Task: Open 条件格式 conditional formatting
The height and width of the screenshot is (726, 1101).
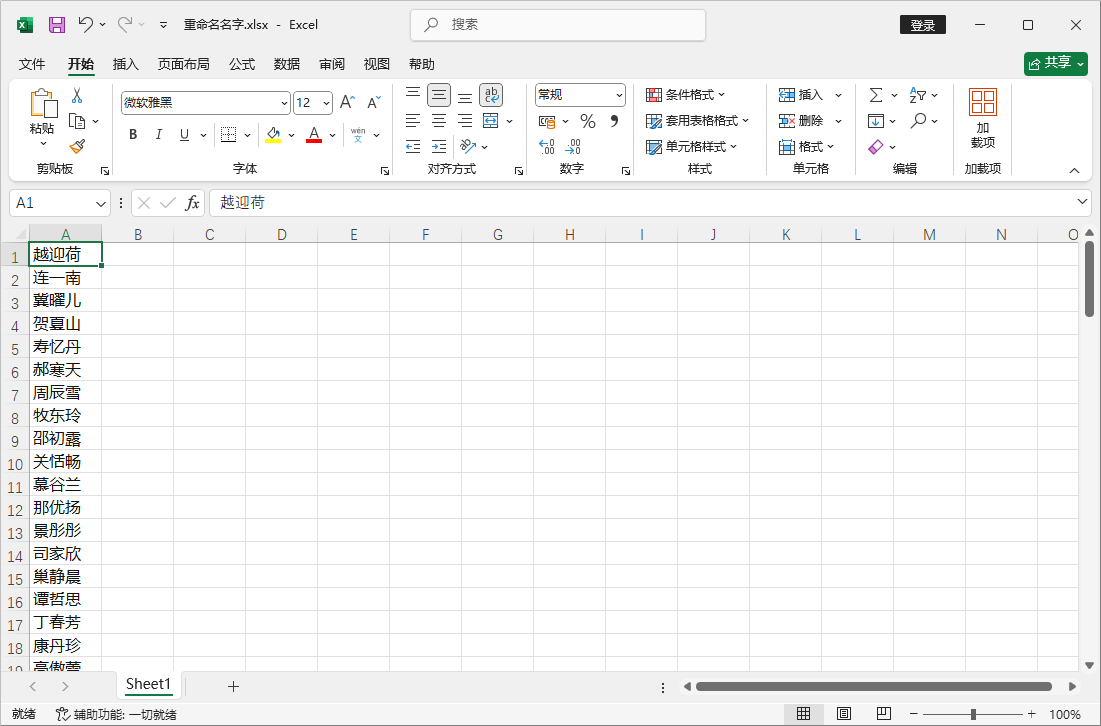Action: pyautogui.click(x=689, y=94)
